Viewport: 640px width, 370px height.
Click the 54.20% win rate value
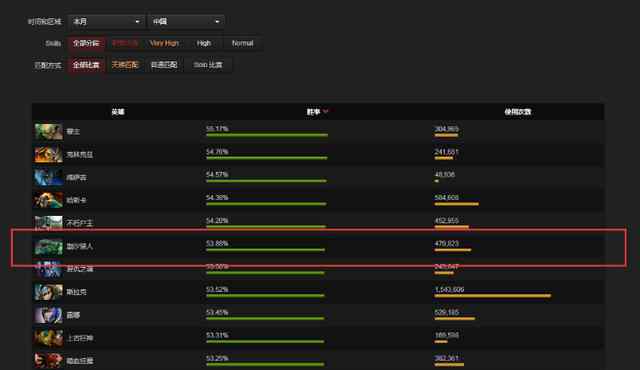coord(217,220)
